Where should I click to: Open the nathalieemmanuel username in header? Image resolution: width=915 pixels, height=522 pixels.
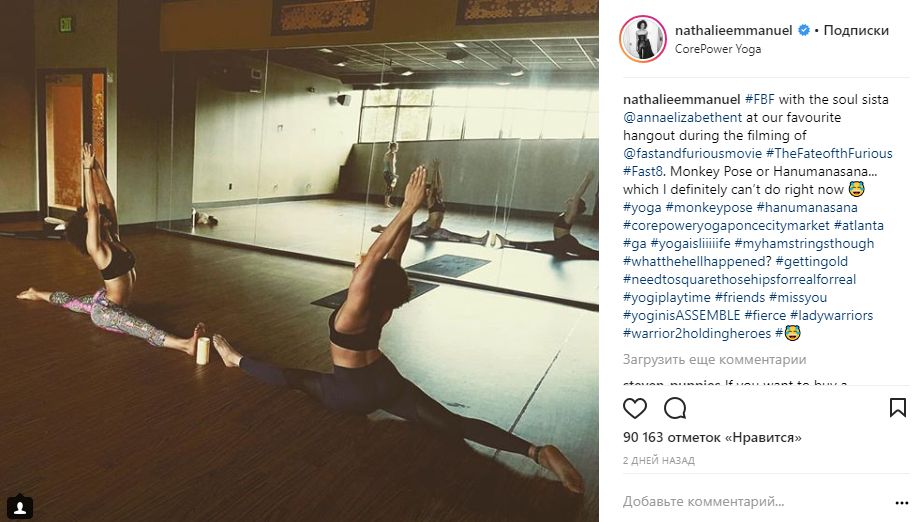pyautogui.click(x=734, y=30)
